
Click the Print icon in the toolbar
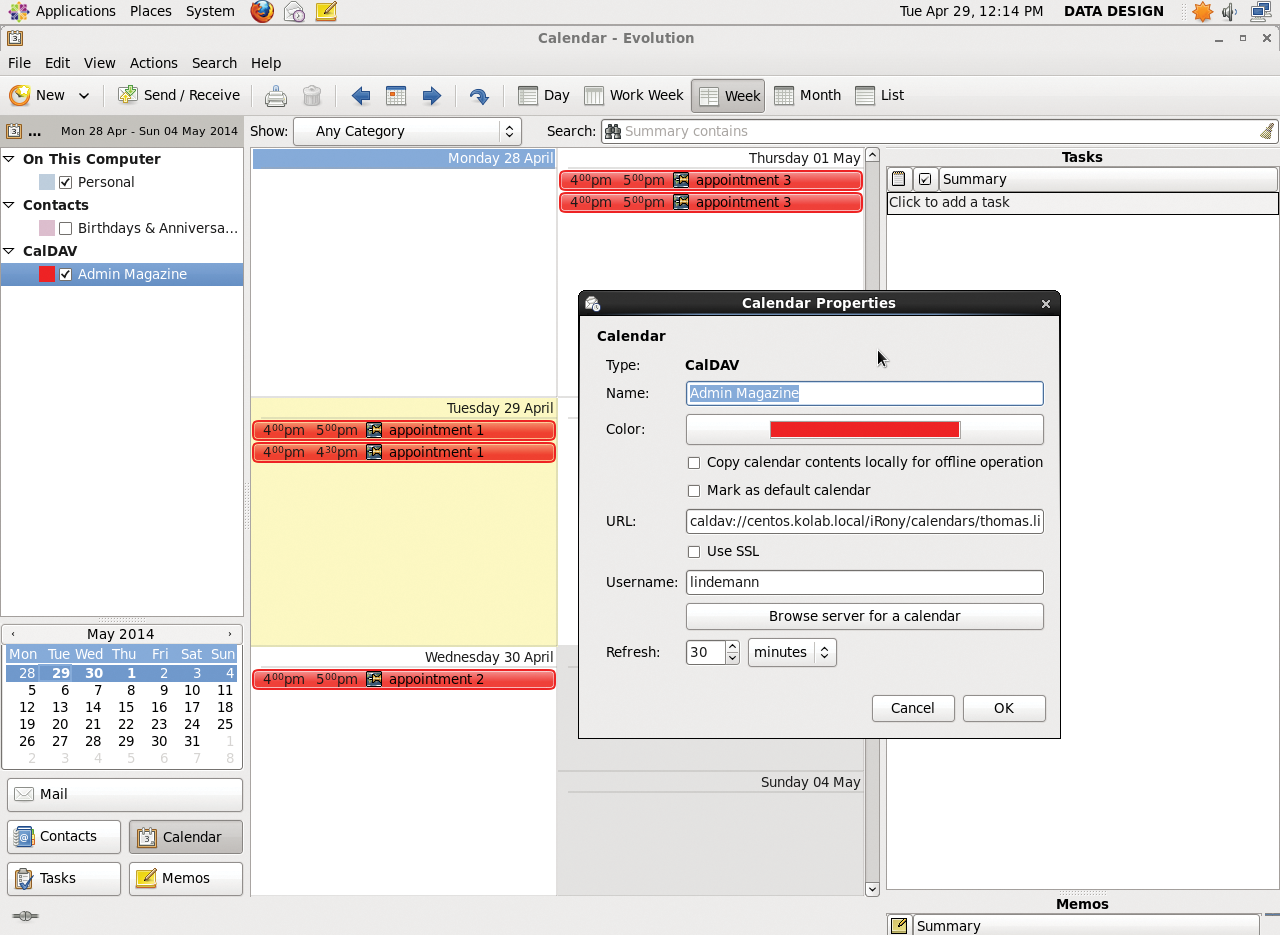pyautogui.click(x=275, y=95)
